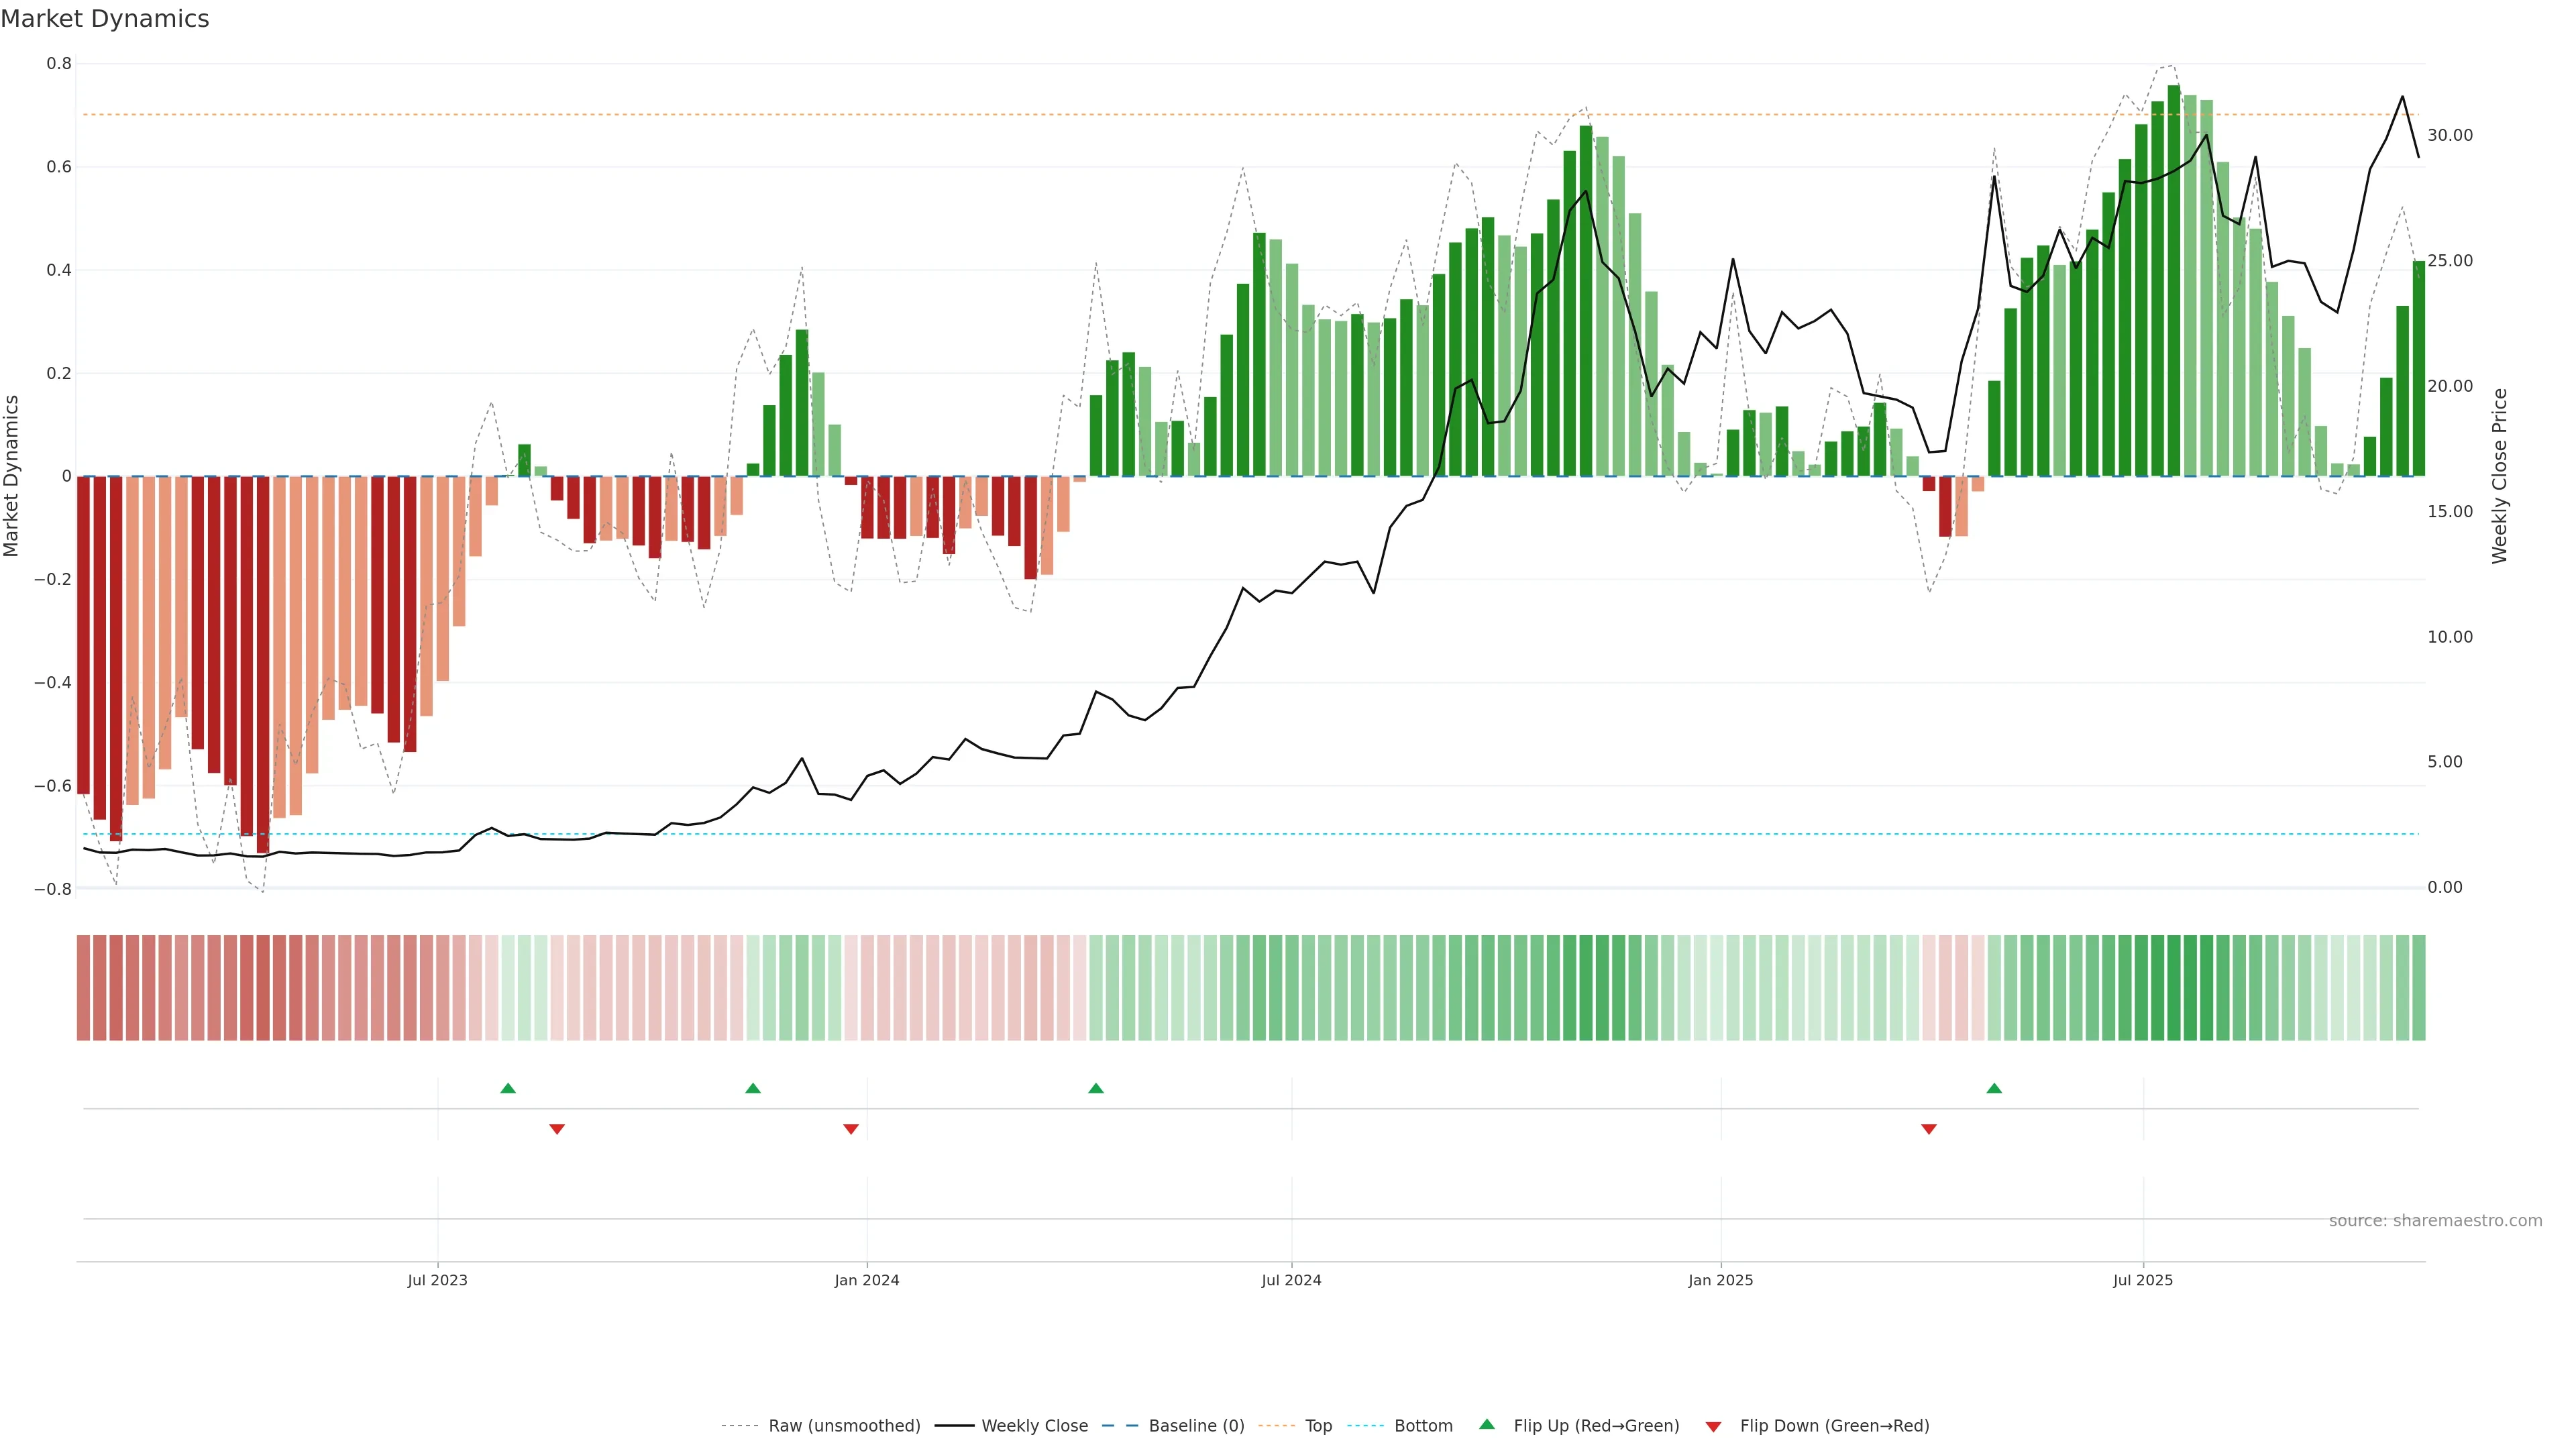Click the Market Dynamics chart title
Image resolution: width=2576 pixels, height=1449 pixels.
105,19
